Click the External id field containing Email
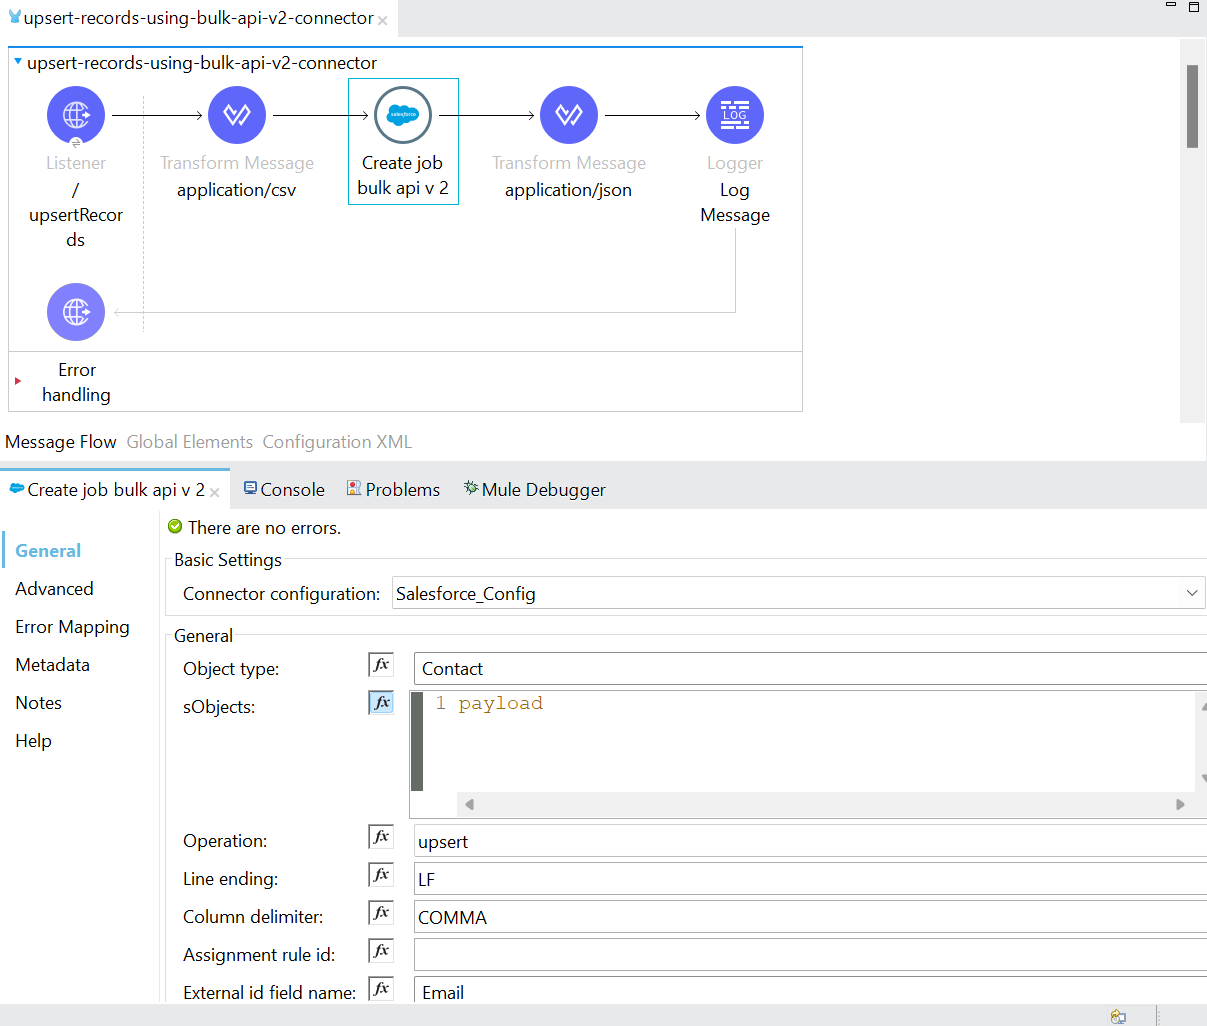The image size is (1207, 1026). 810,991
